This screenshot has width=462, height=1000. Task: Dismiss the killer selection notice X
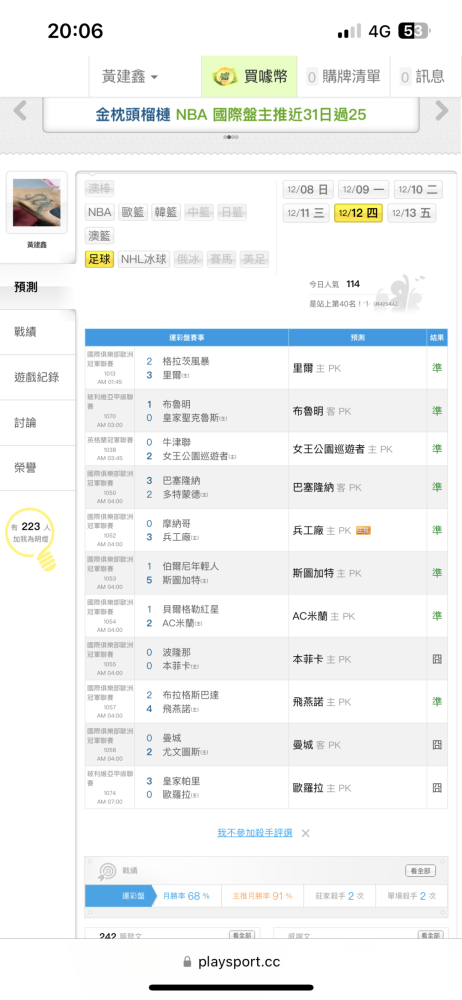point(306,833)
